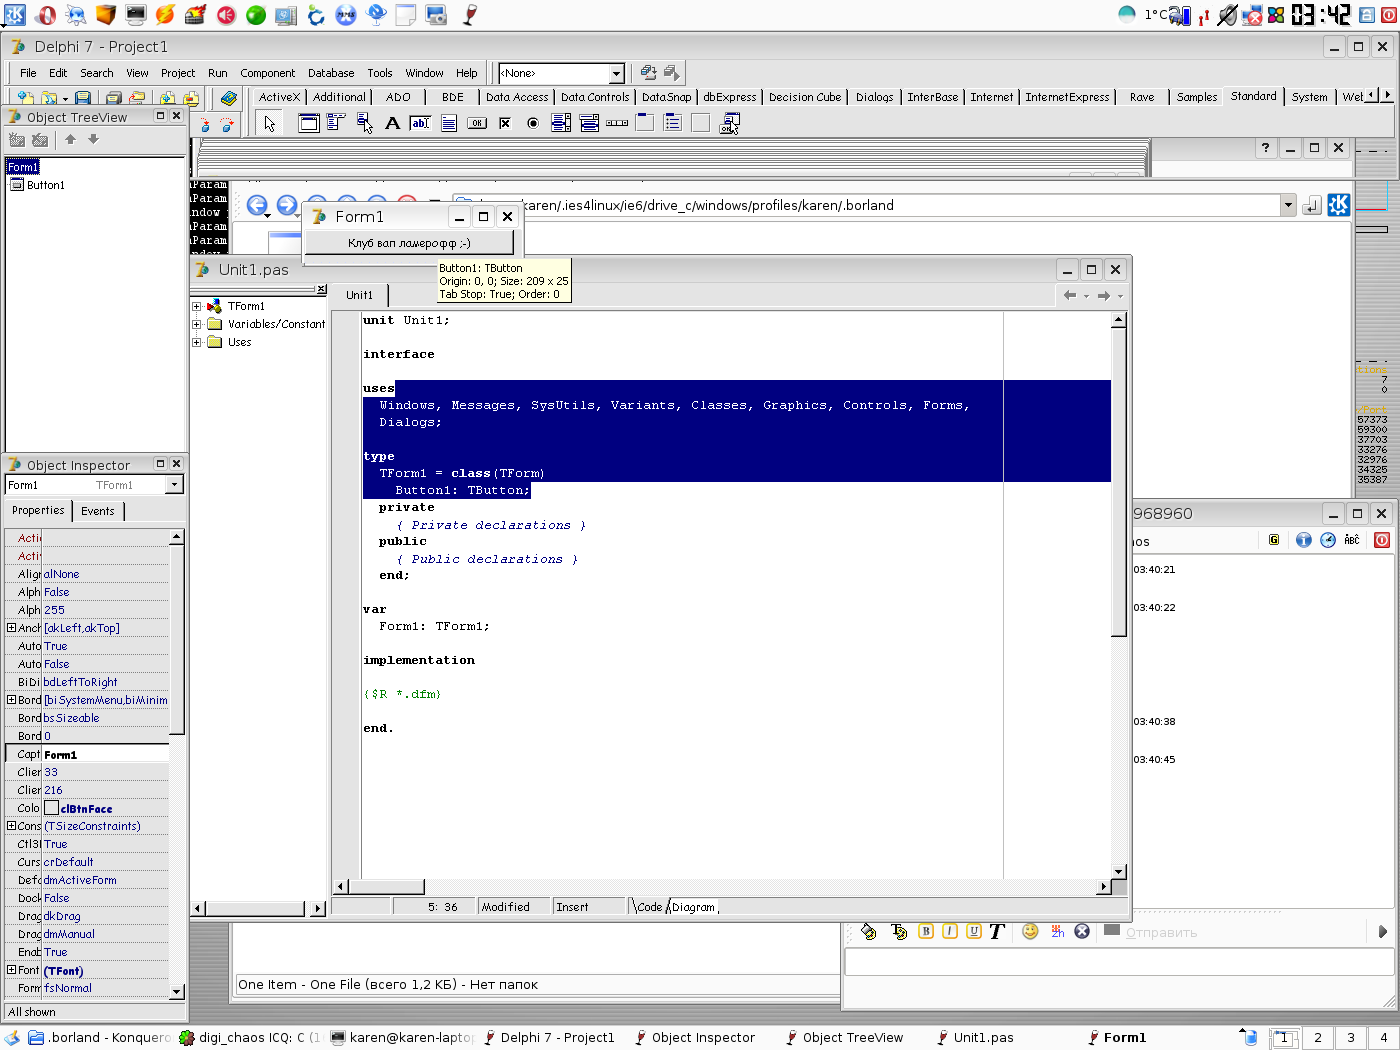Move item up in Object TreeView
The height and width of the screenshot is (1050, 1400).
[x=70, y=139]
